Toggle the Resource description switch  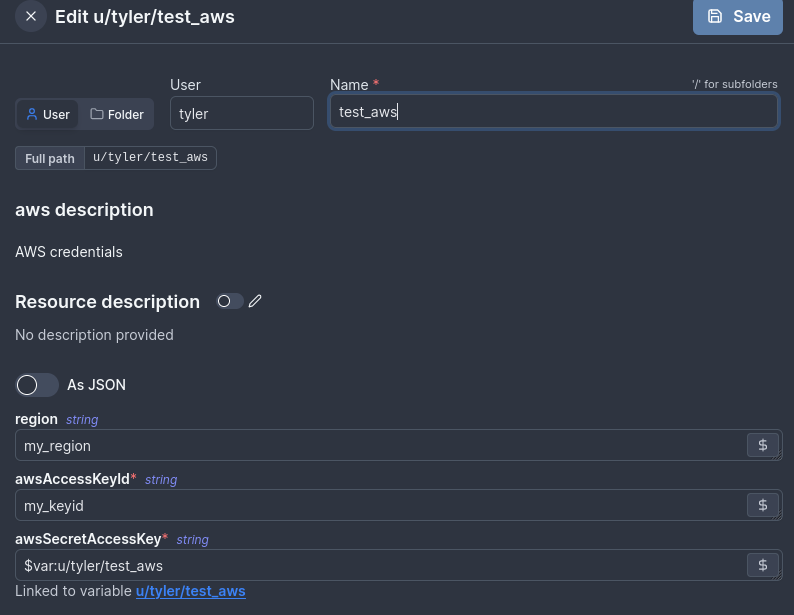[x=229, y=301]
